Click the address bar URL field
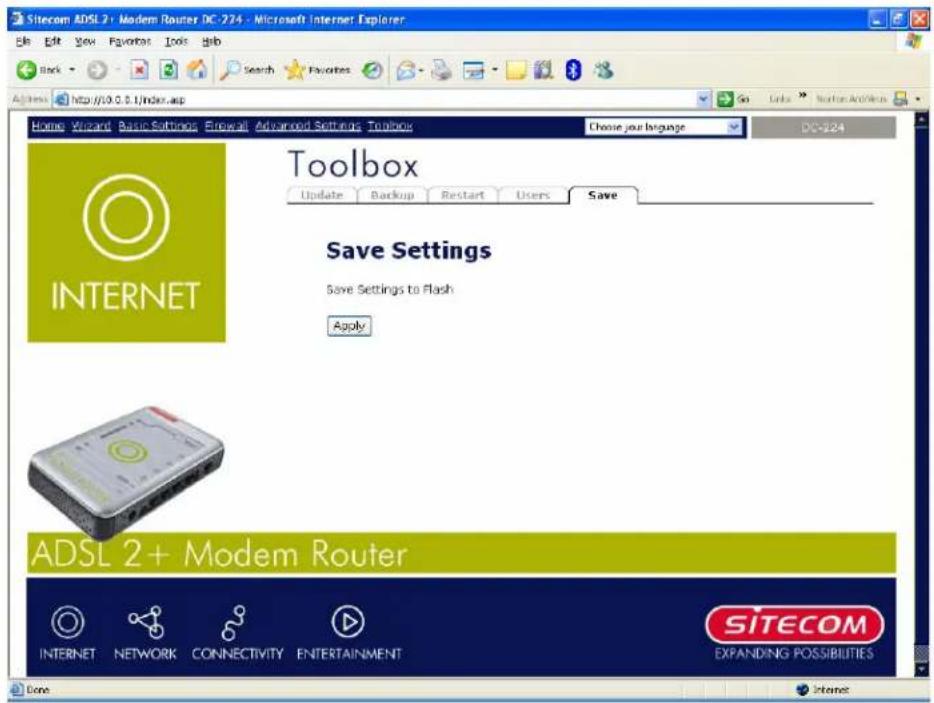The image size is (934, 703). (x=381, y=99)
